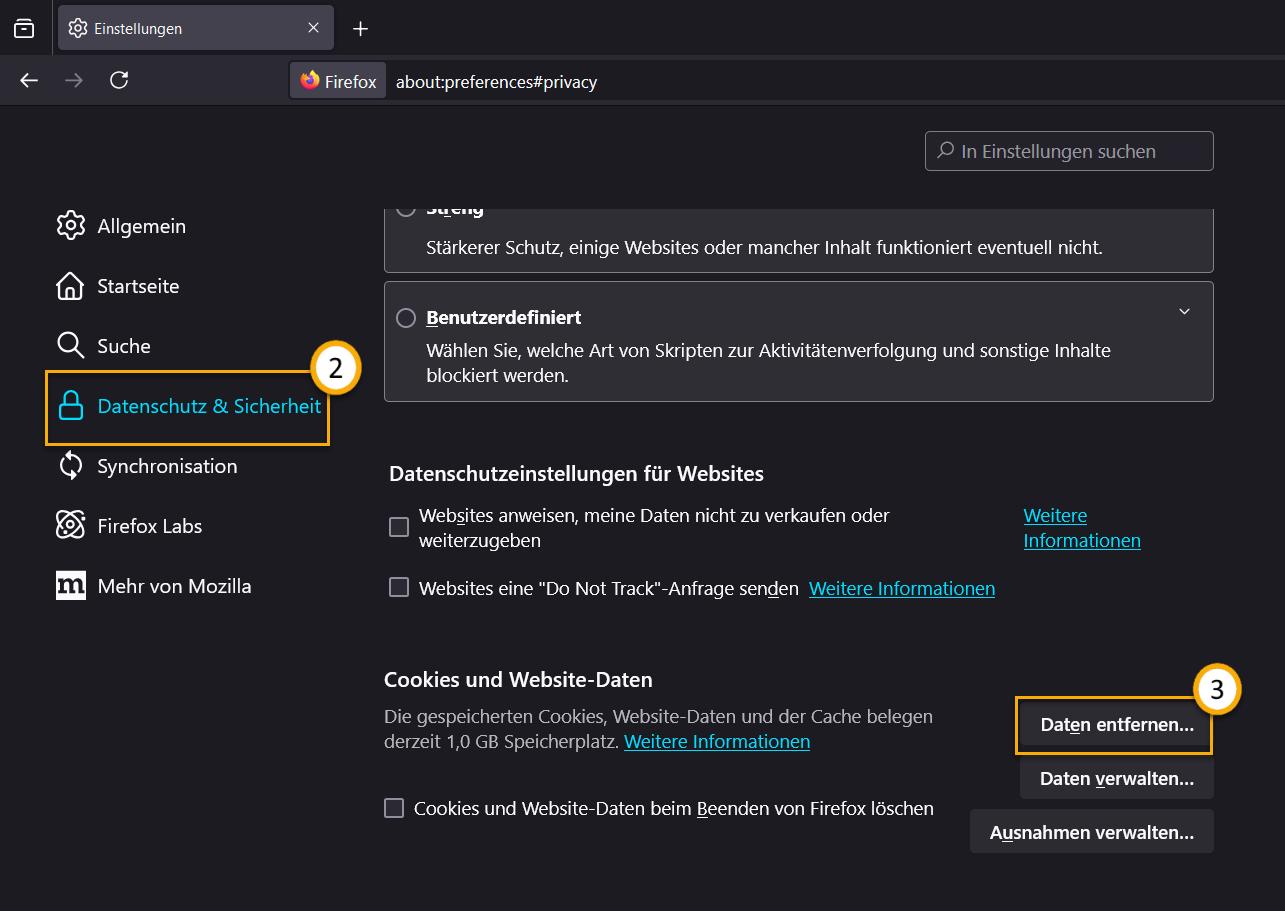Select the Benutzerdefiniert radio button
Image resolution: width=1285 pixels, height=911 pixels.
point(406,318)
